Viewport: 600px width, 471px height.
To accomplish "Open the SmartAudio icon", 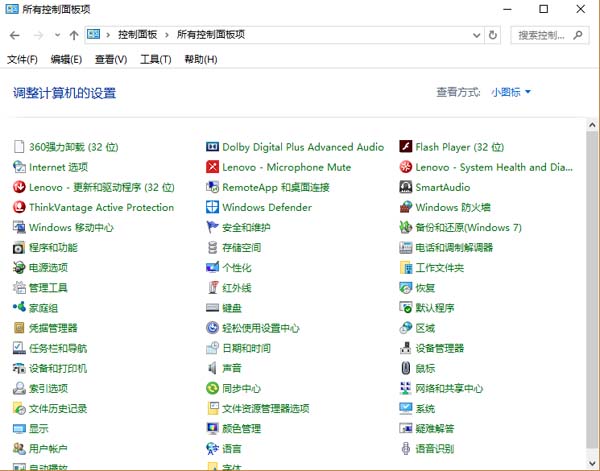I will pyautogui.click(x=406, y=187).
